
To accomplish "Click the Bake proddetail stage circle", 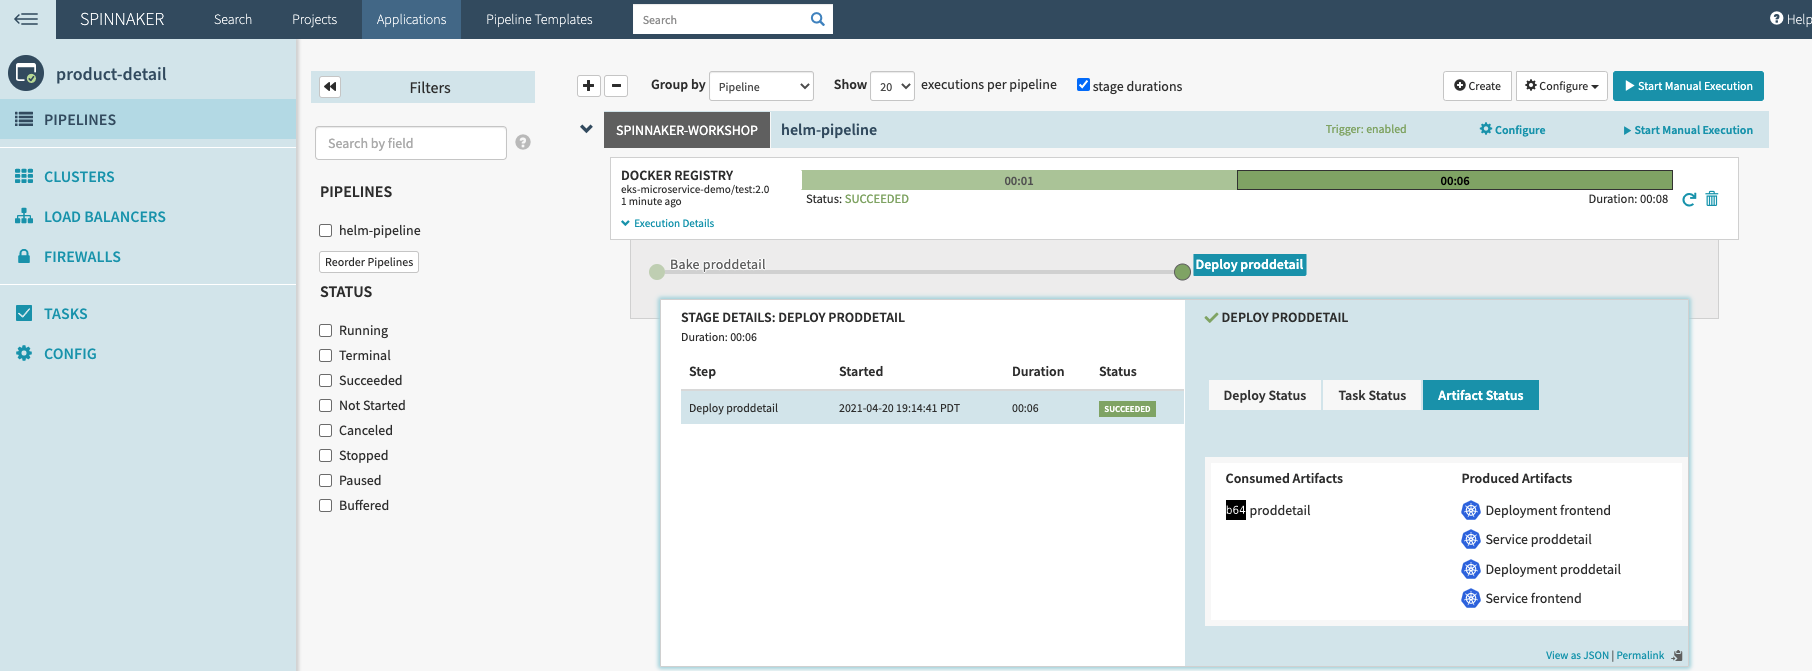I will click(x=657, y=271).
